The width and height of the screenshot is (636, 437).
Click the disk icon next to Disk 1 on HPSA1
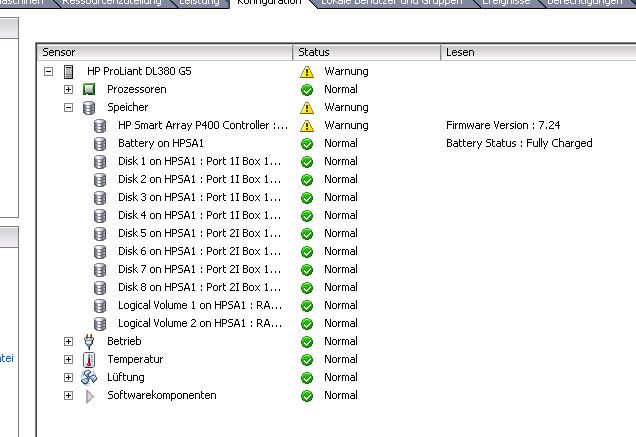point(100,162)
